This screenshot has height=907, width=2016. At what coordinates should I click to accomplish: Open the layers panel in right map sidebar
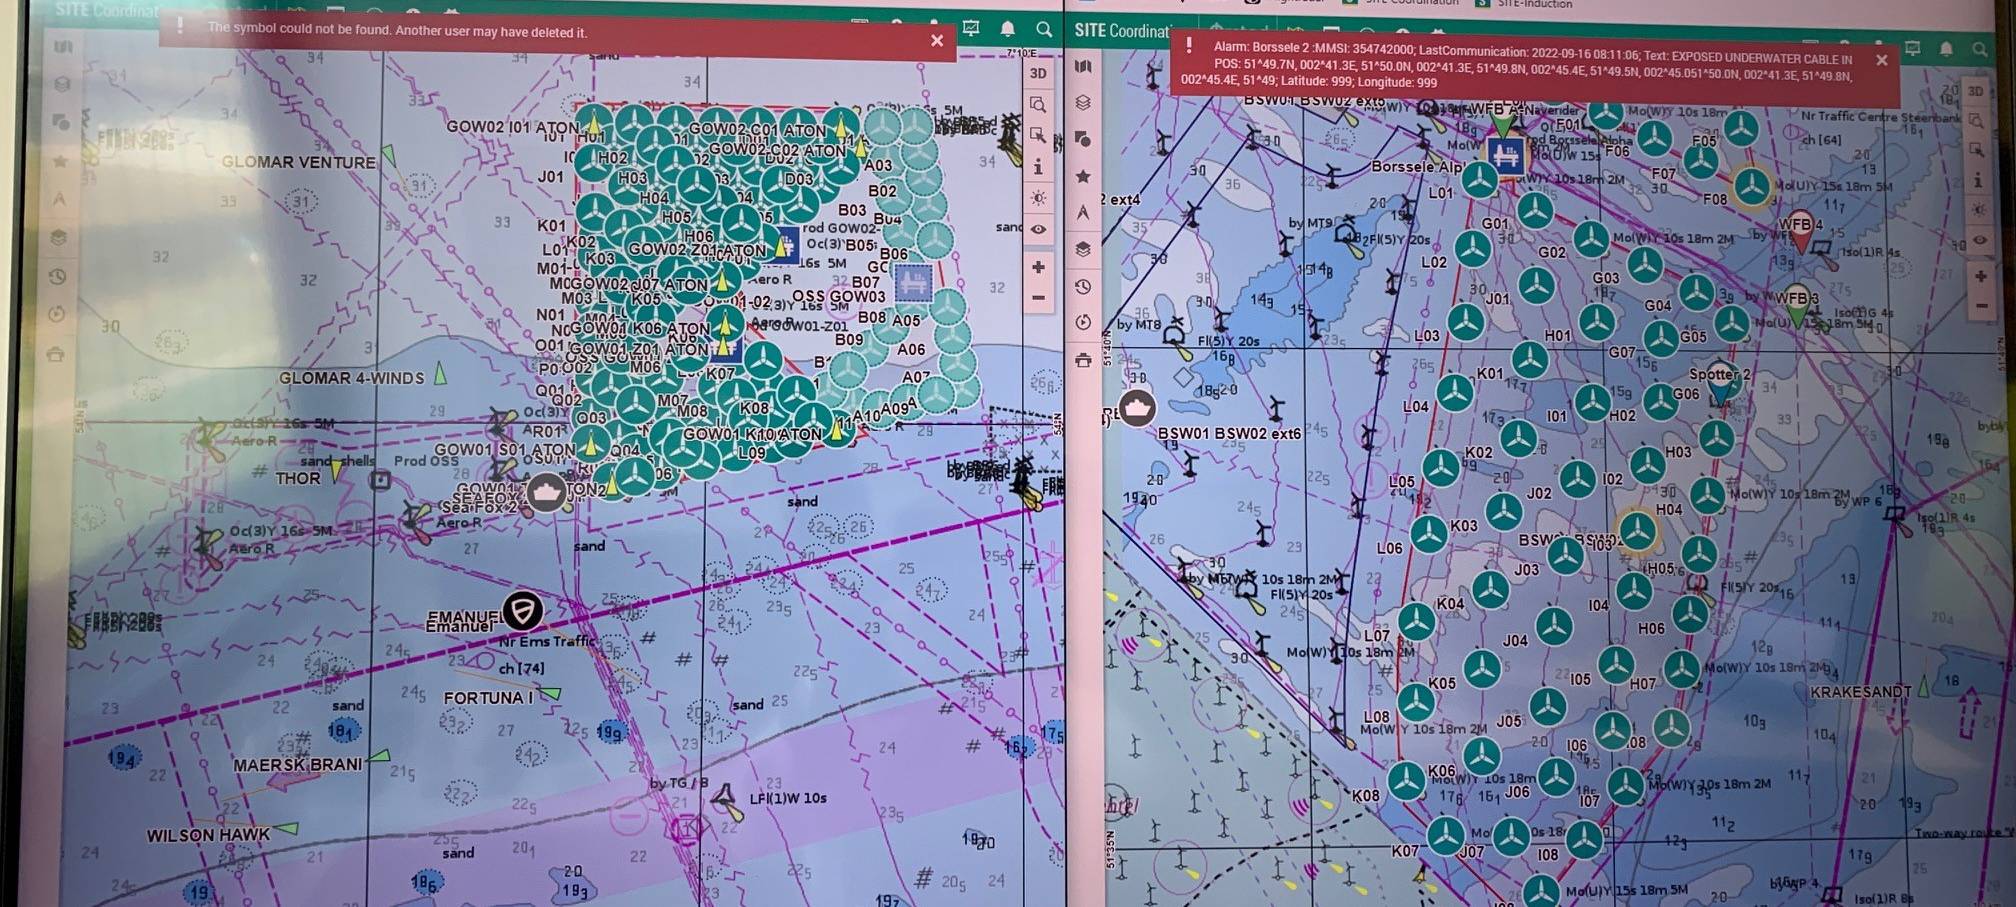click(1082, 103)
